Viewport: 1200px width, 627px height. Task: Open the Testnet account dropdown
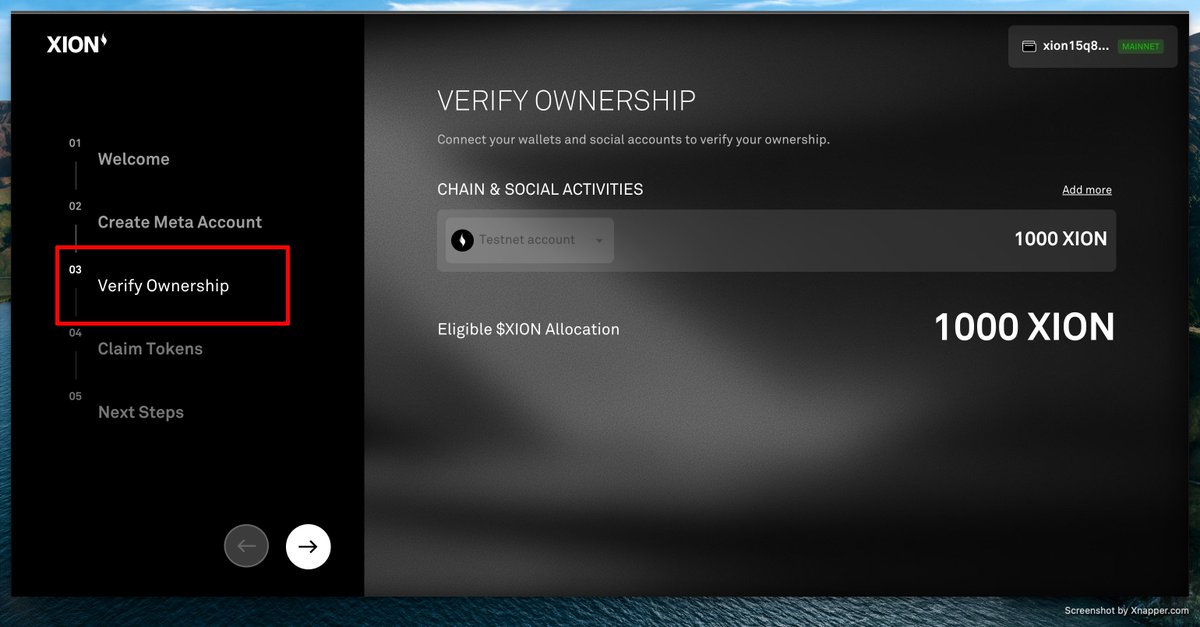pyautogui.click(x=529, y=240)
